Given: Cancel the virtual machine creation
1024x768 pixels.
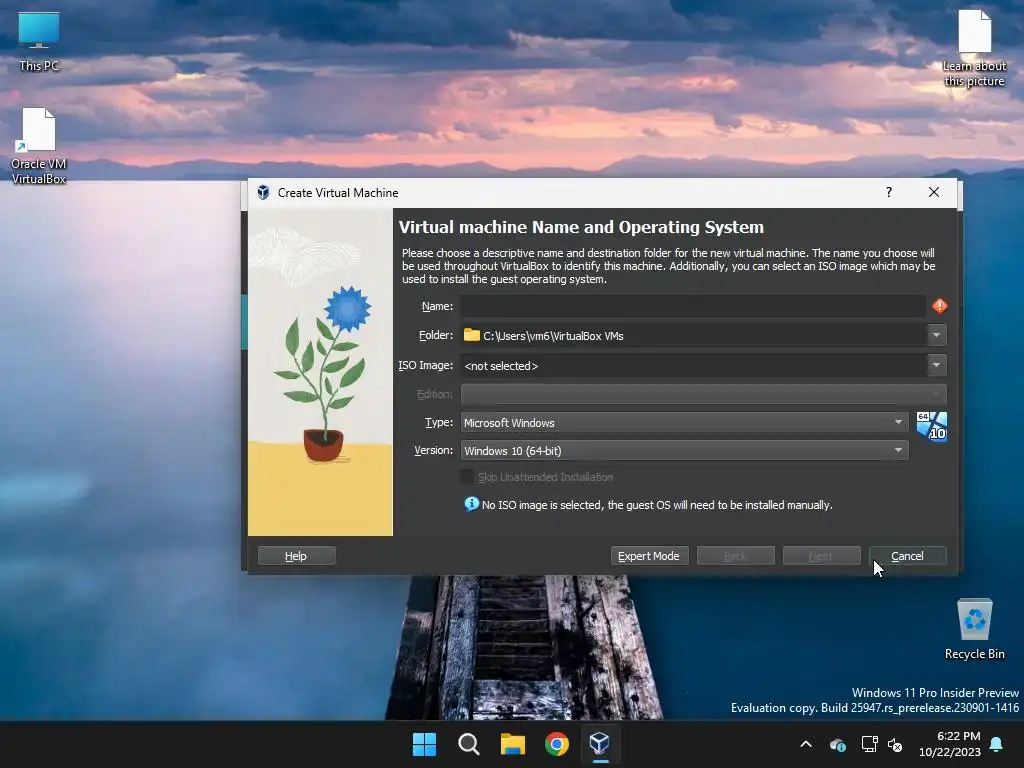Looking at the screenshot, I should 908,556.
